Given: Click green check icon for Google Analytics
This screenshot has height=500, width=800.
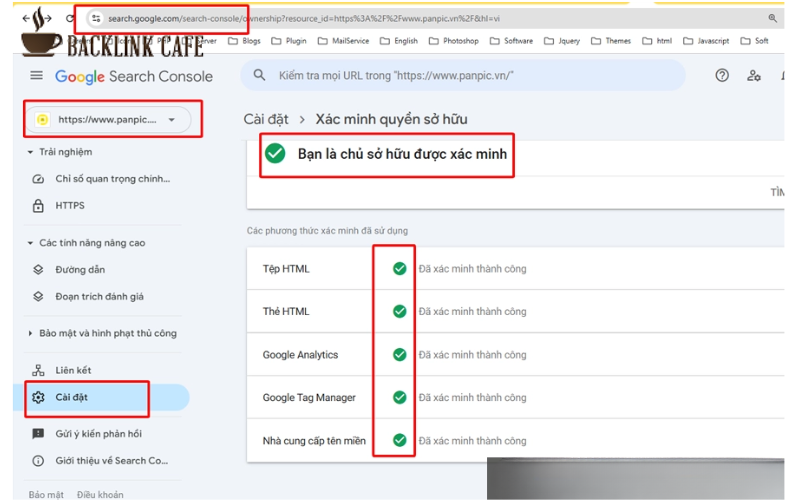Looking at the screenshot, I should (x=399, y=354).
